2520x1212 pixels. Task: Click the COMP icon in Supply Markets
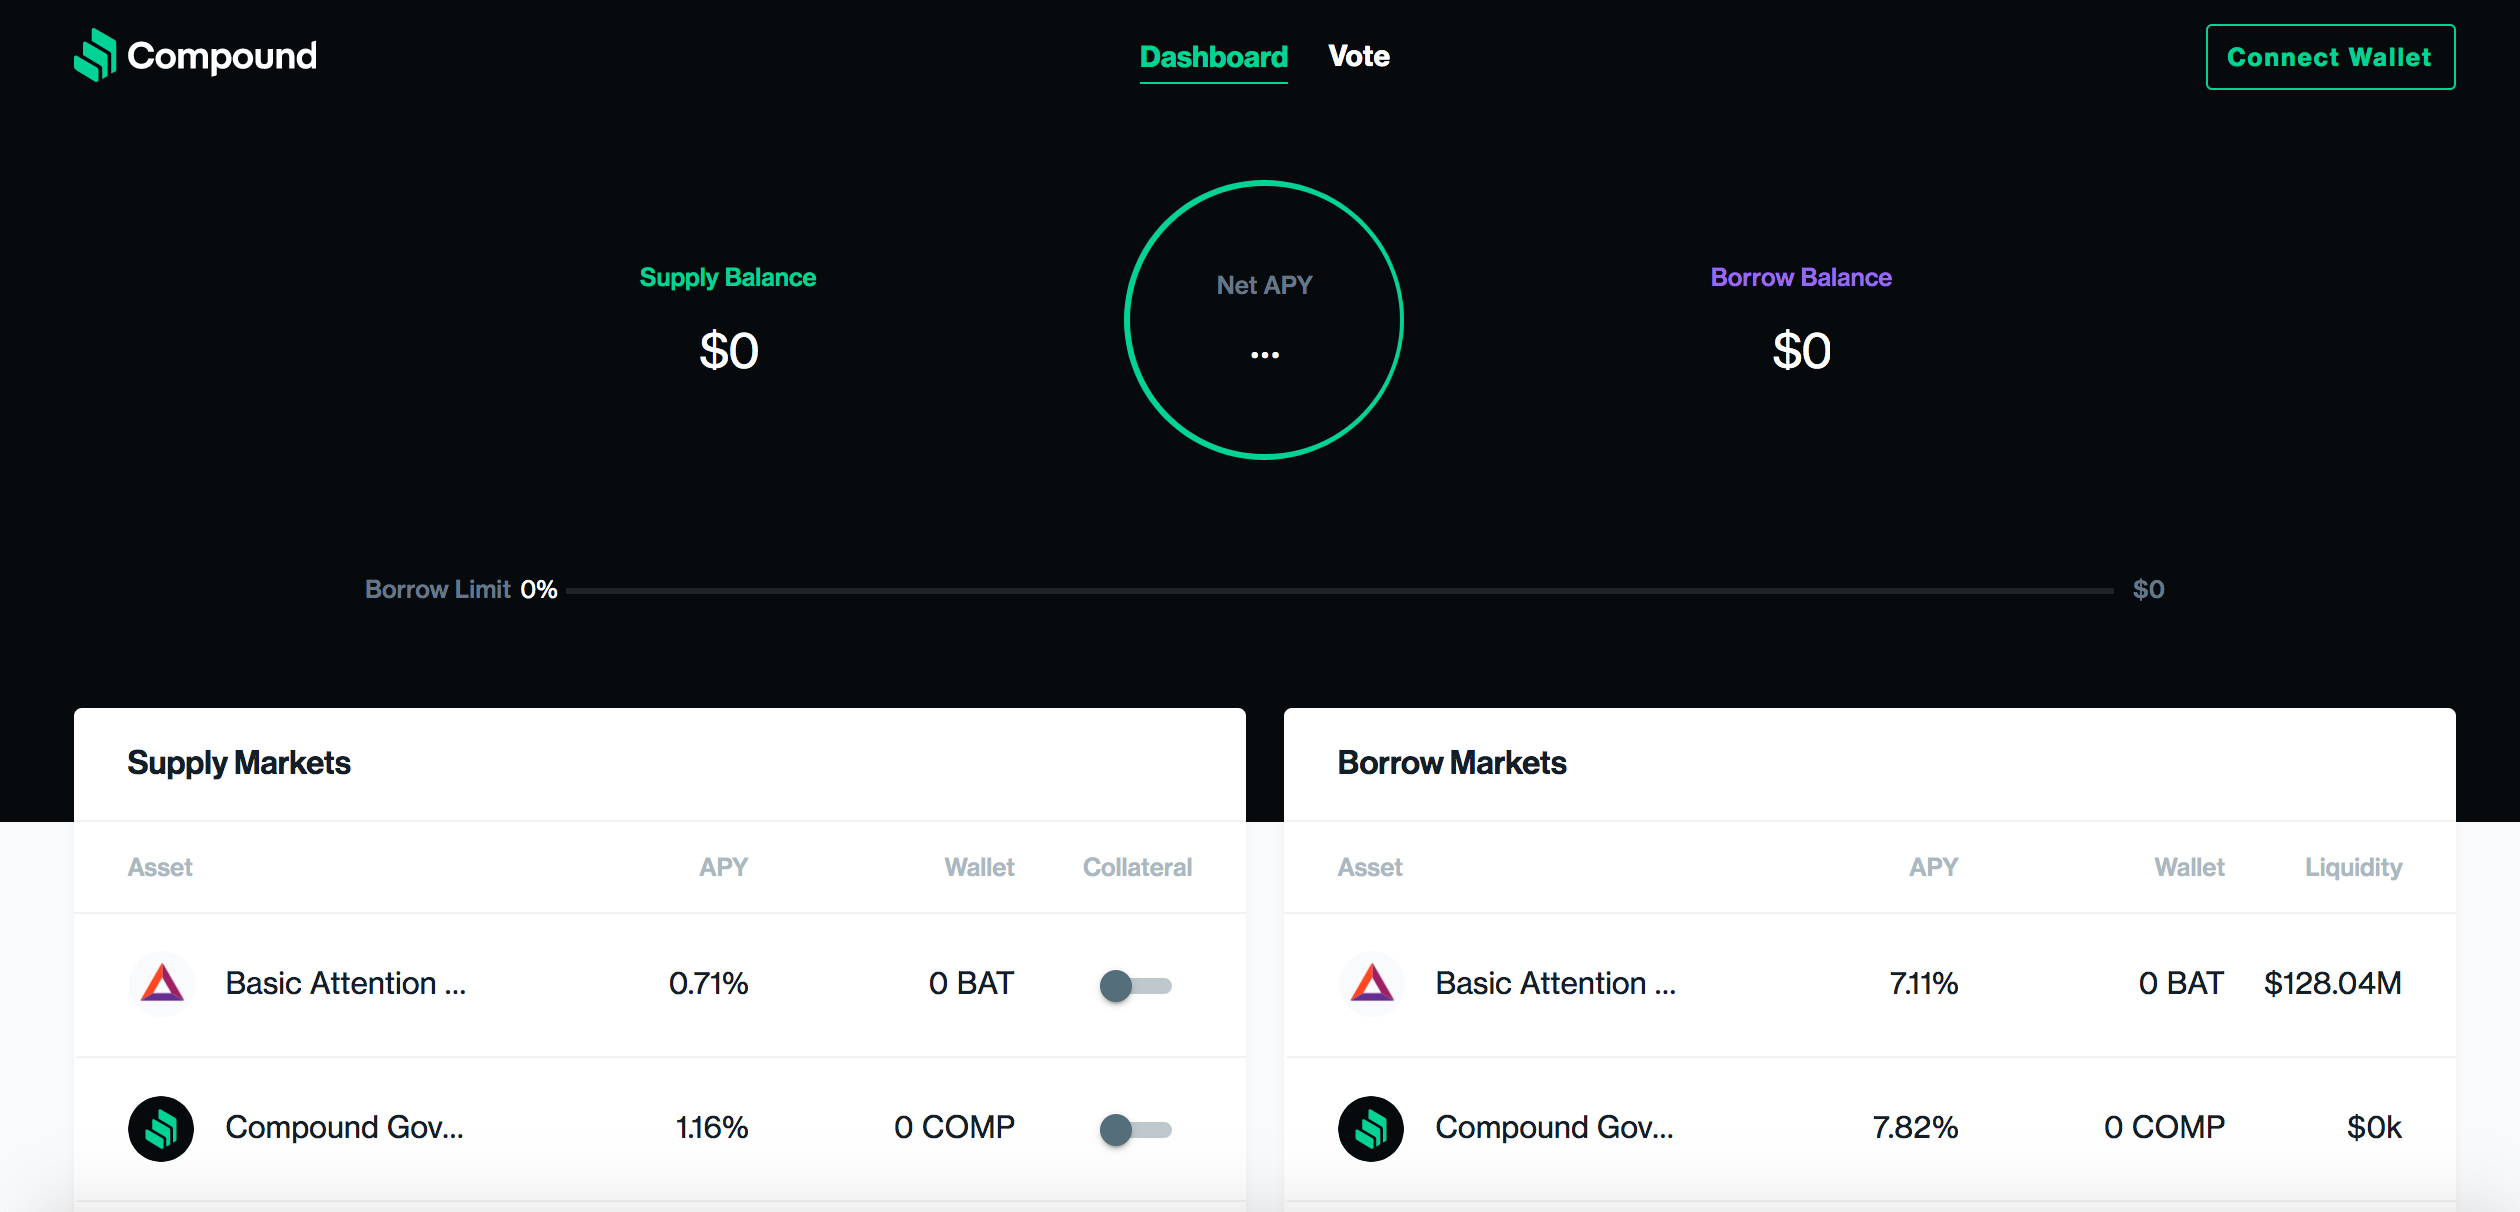[x=161, y=1128]
